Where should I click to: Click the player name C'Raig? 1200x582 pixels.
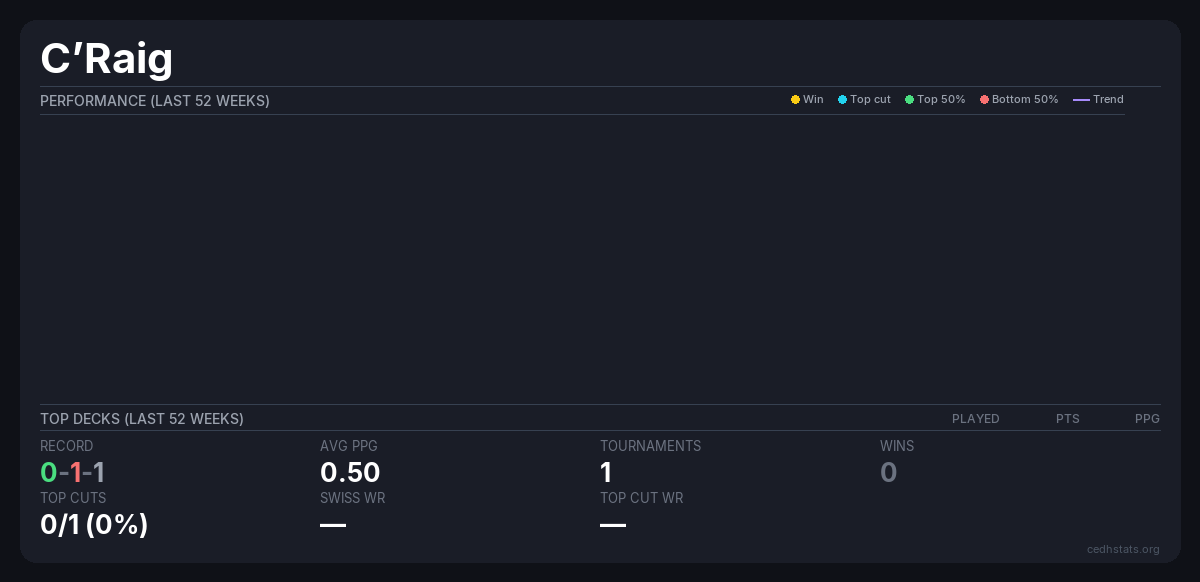(106, 59)
